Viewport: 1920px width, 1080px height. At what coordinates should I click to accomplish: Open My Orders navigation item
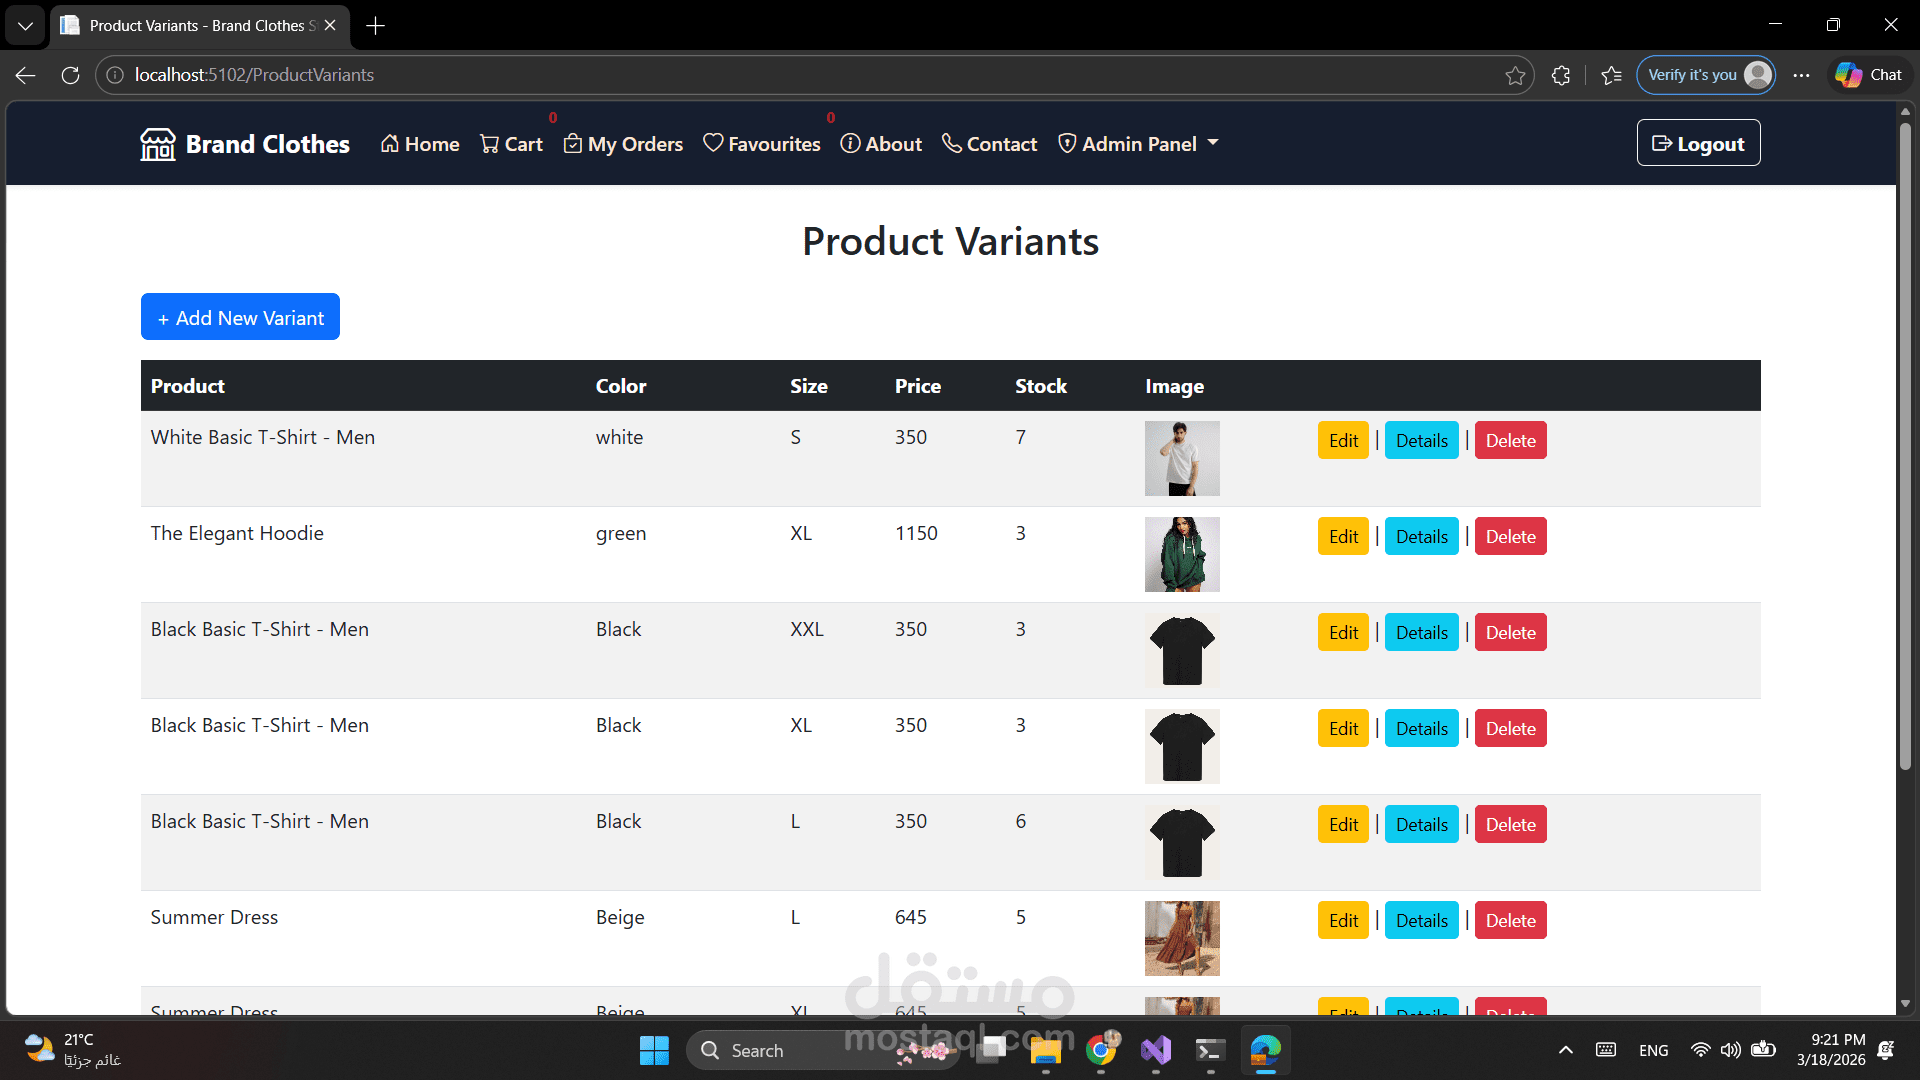click(x=623, y=144)
